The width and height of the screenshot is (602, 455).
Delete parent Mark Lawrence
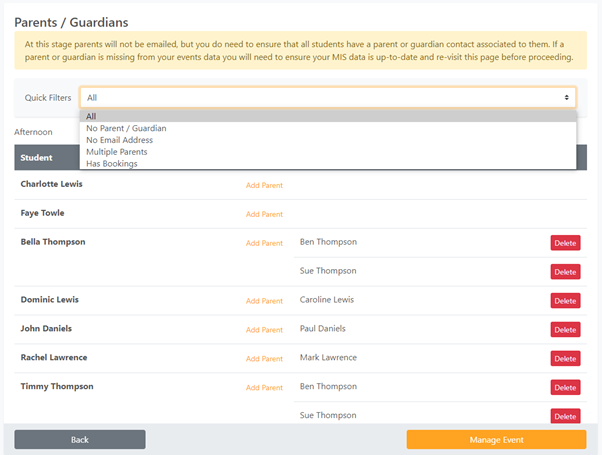(565, 359)
